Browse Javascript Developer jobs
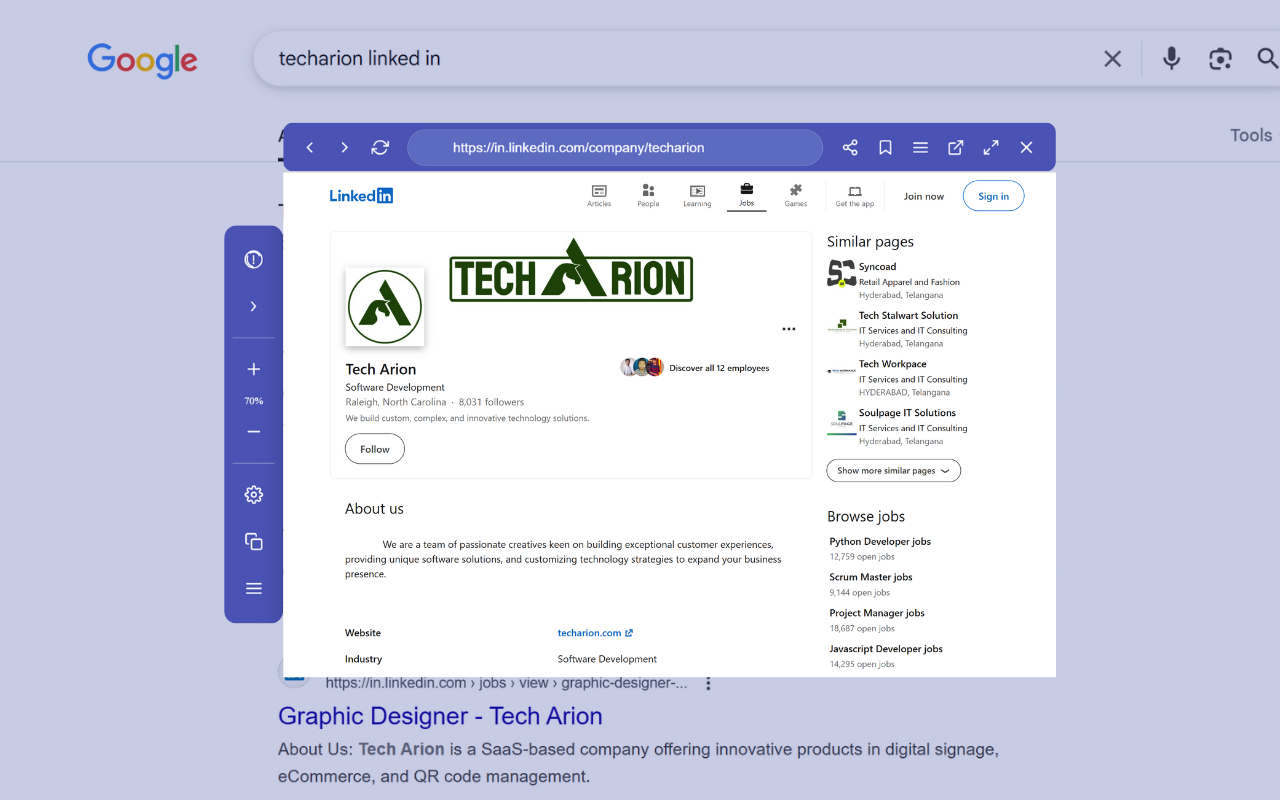Viewport: 1280px width, 800px height. tap(886, 649)
